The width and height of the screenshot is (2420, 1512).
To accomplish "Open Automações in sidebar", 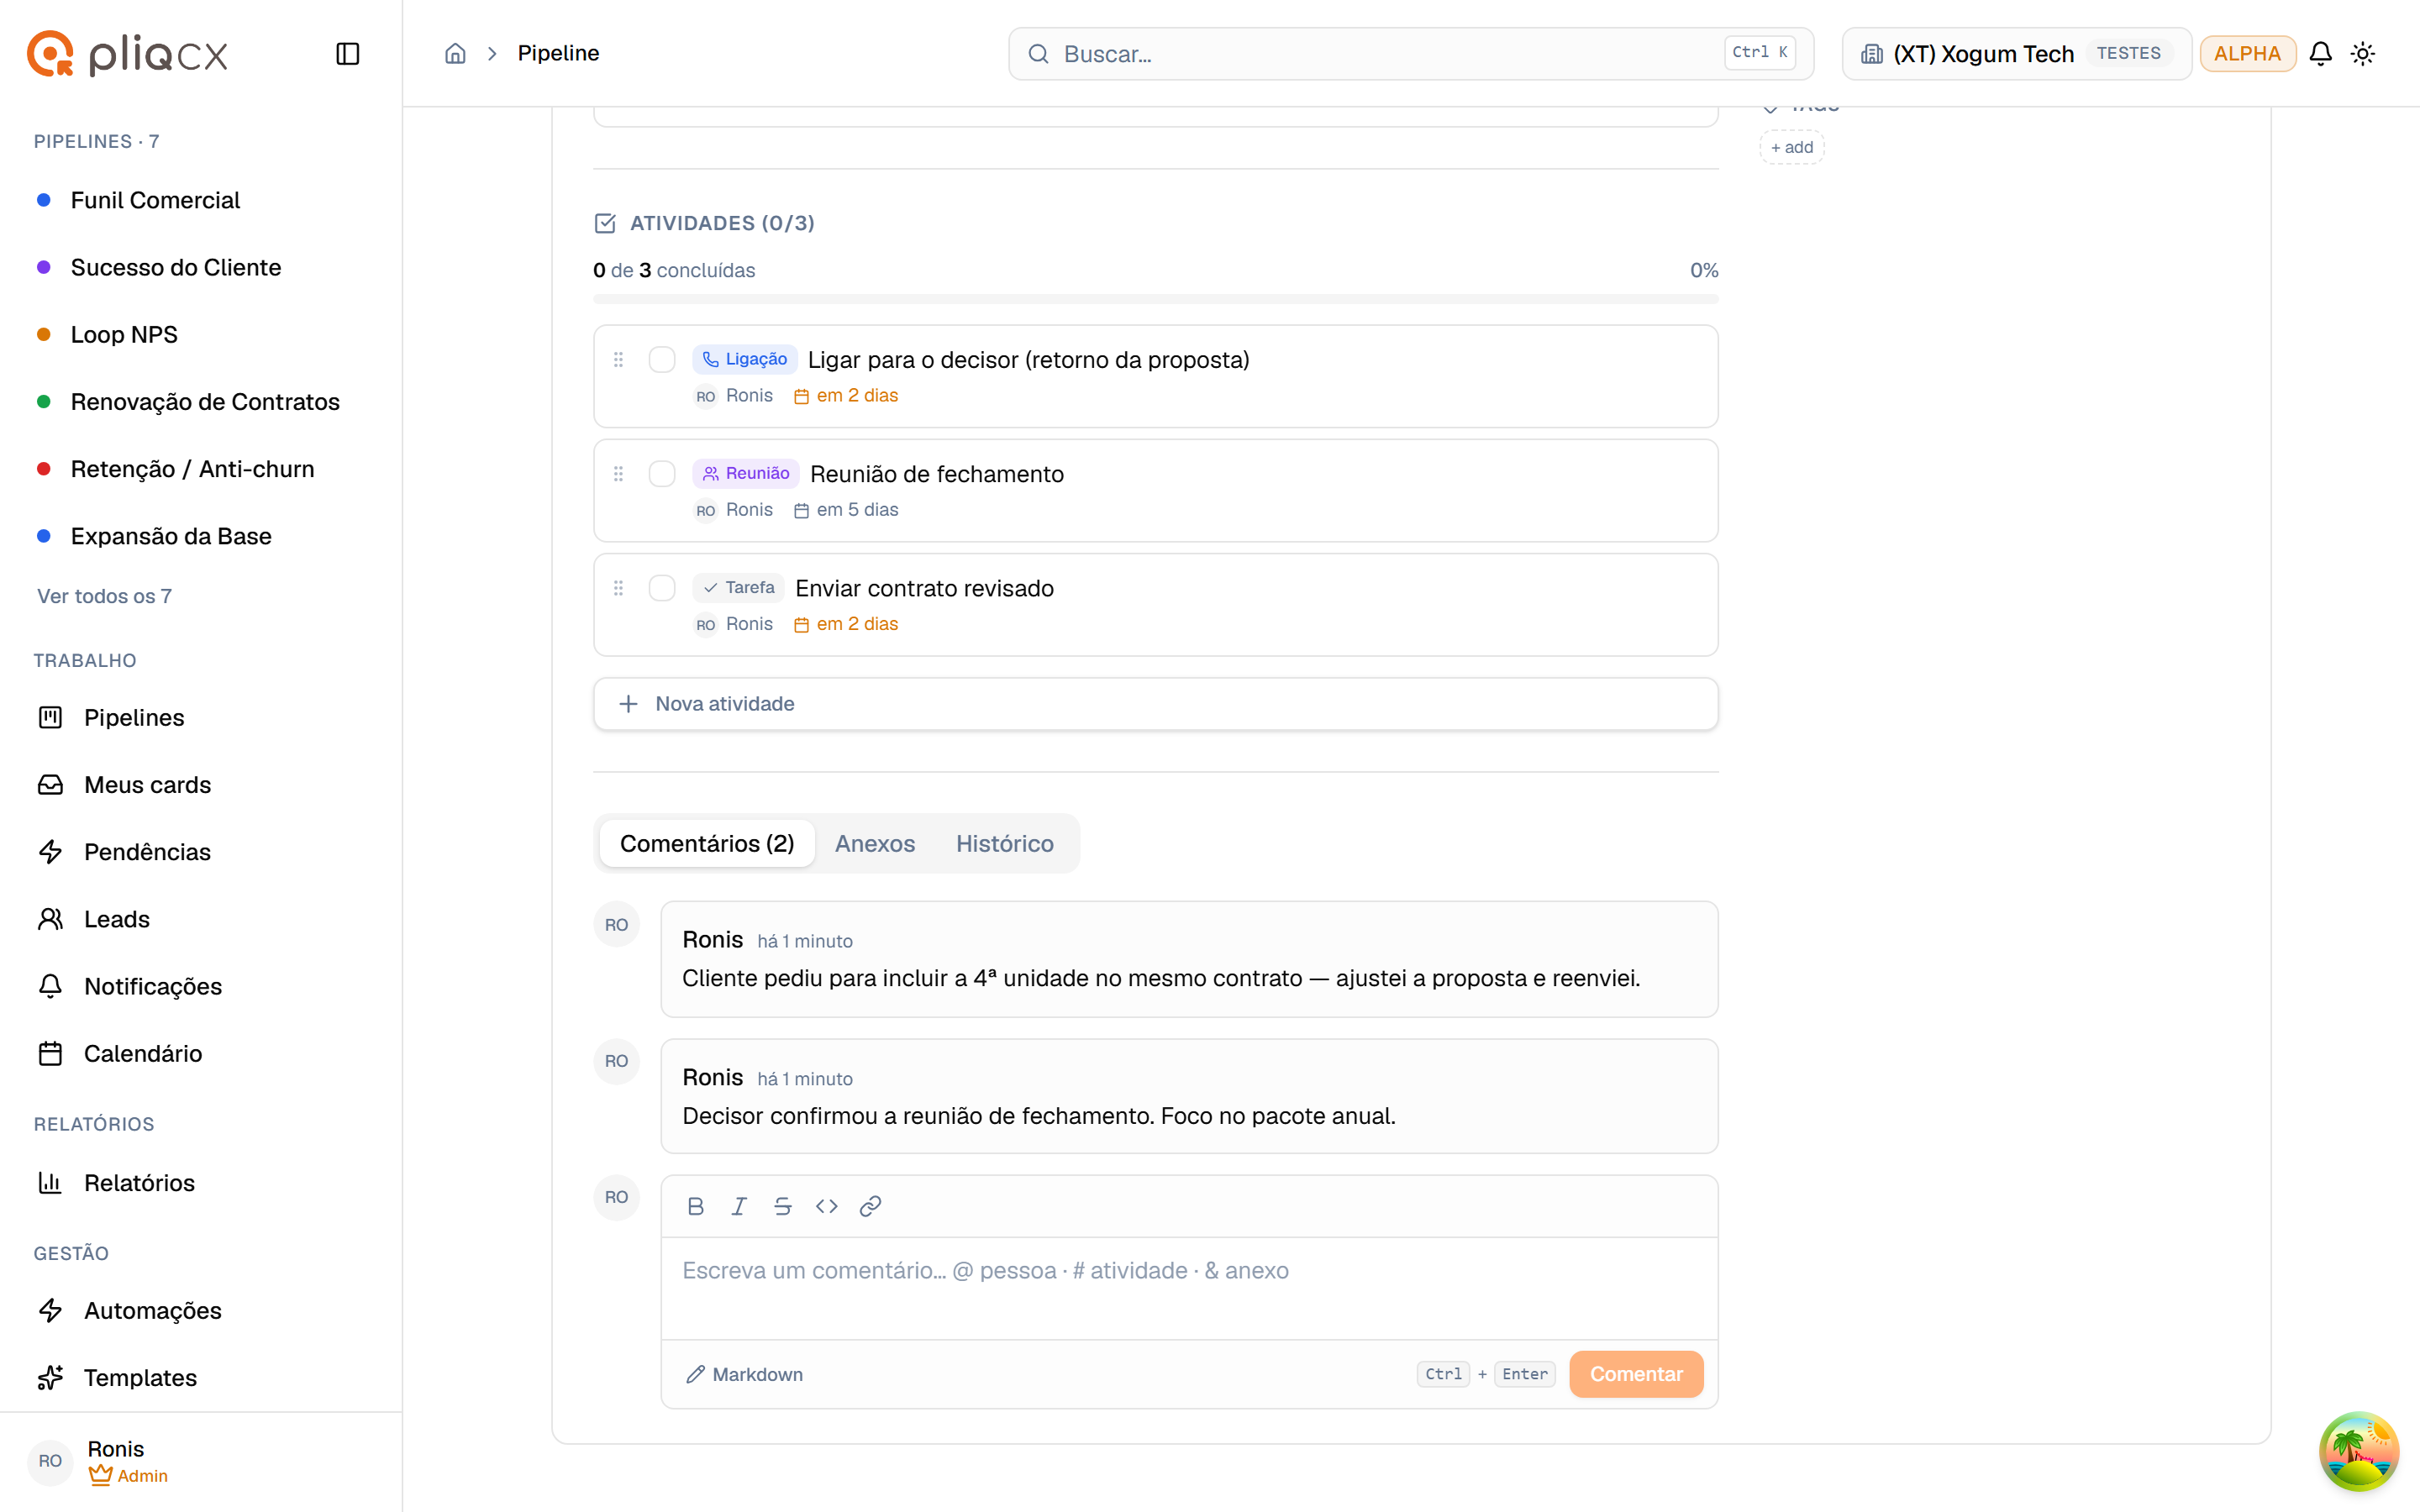I will click(x=152, y=1310).
